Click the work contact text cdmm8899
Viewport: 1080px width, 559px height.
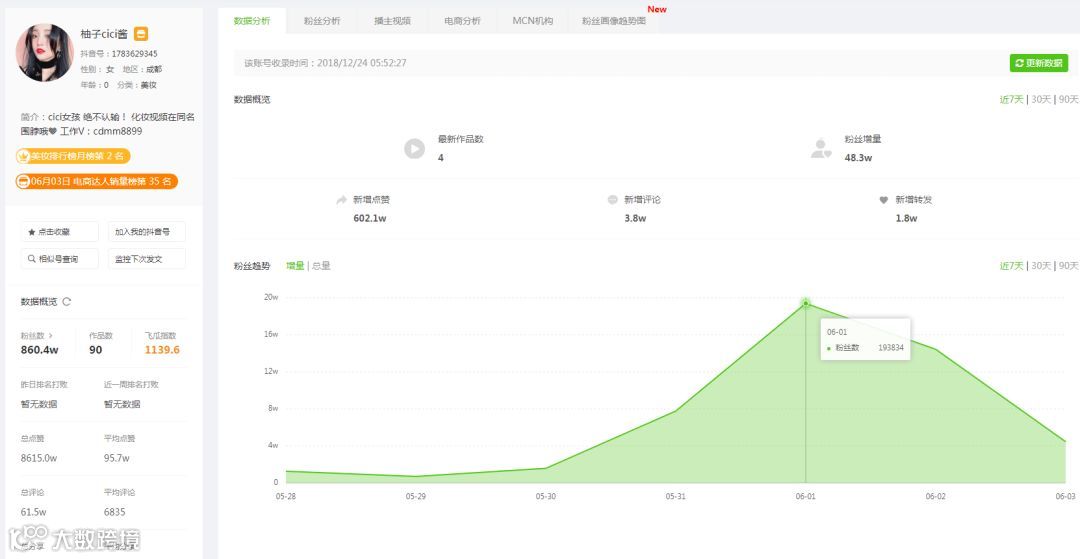(x=118, y=131)
